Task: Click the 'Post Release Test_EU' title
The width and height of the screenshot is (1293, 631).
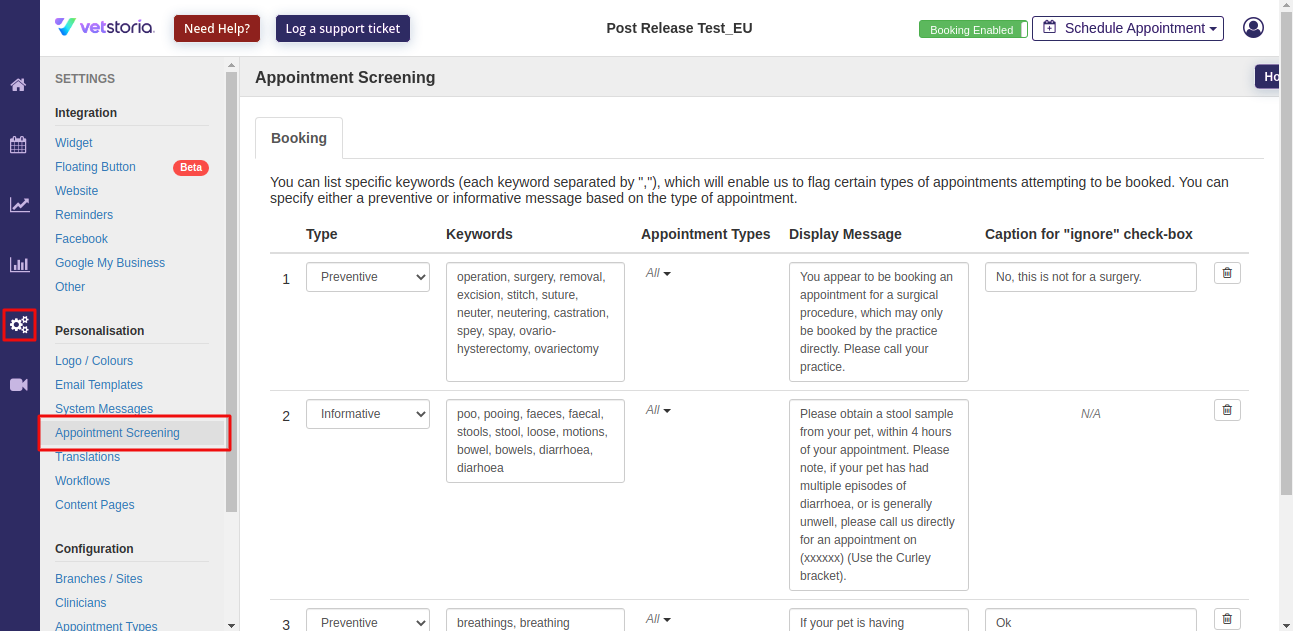Action: 679,28
